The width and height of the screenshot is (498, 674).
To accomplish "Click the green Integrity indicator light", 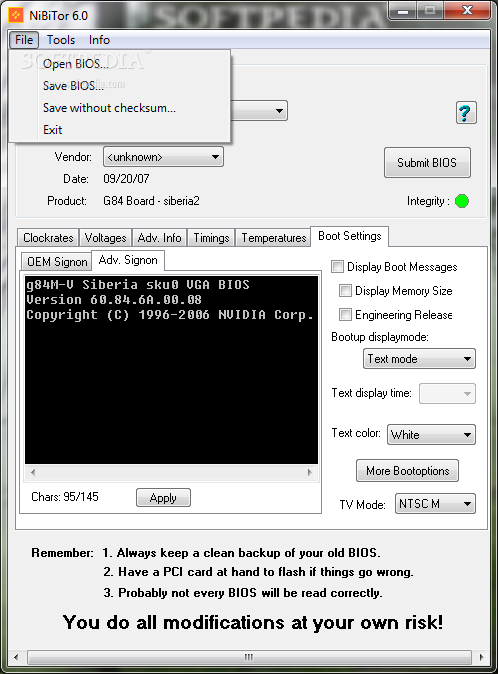I will point(462,201).
